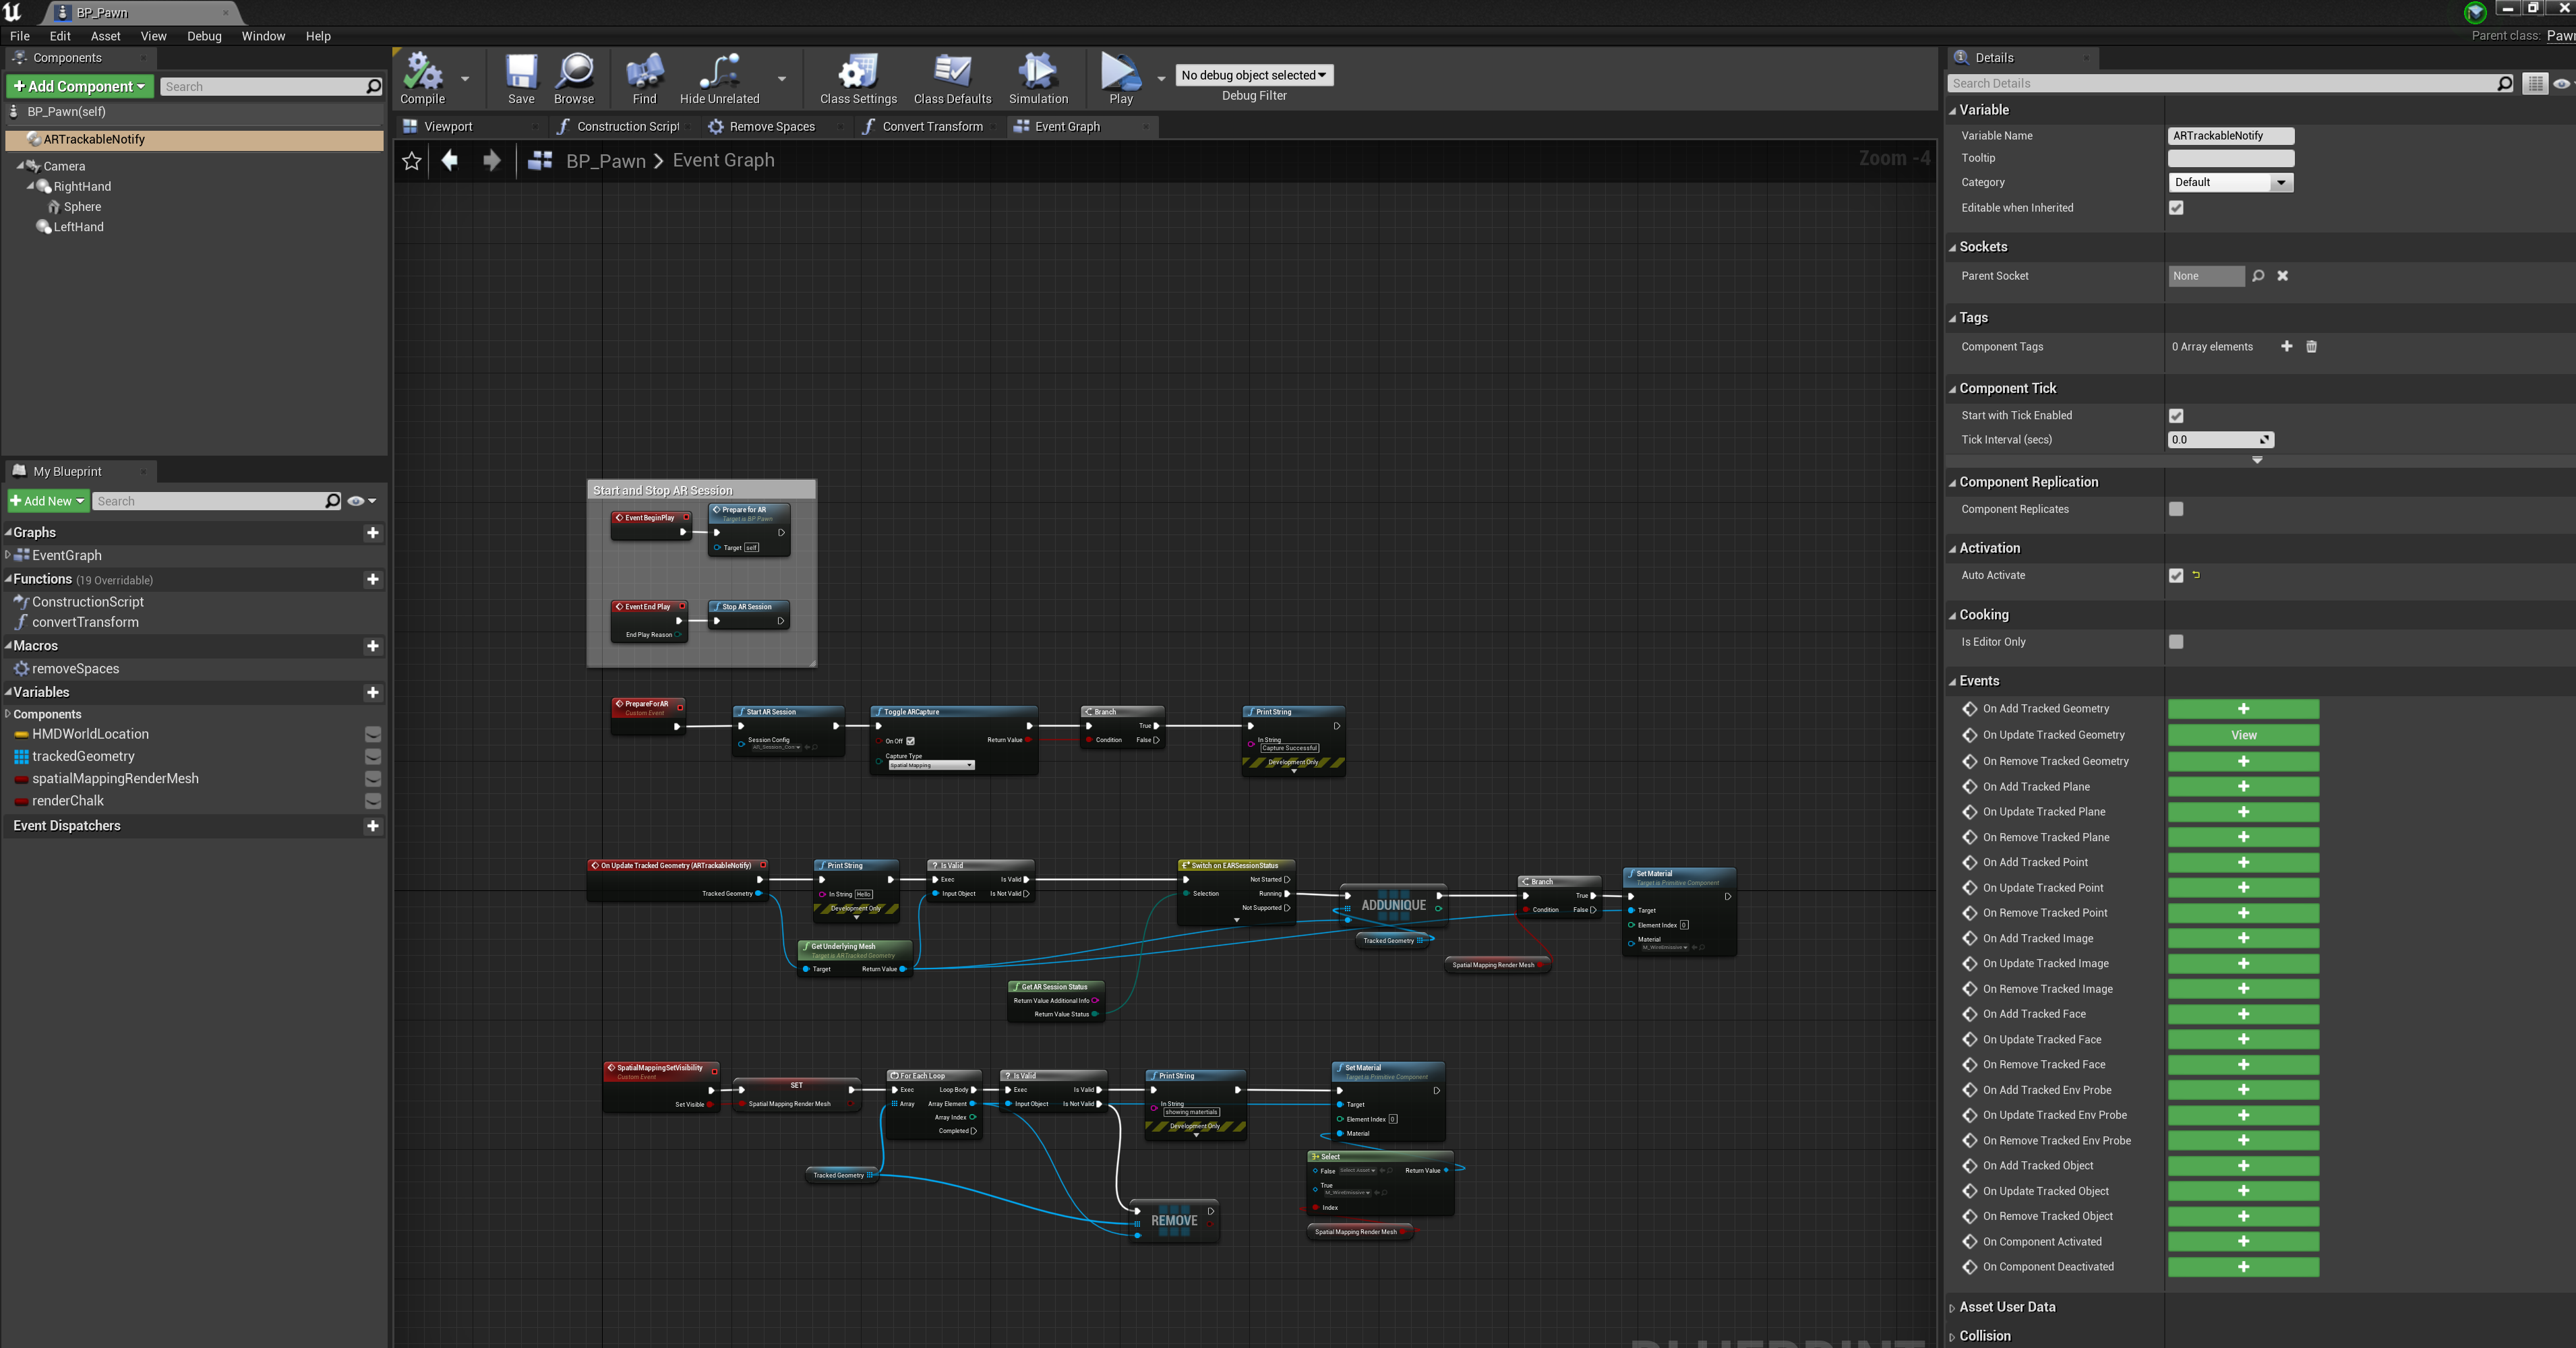Open the Debug menu
Viewport: 2576px width, 1348px height.
click(x=204, y=36)
